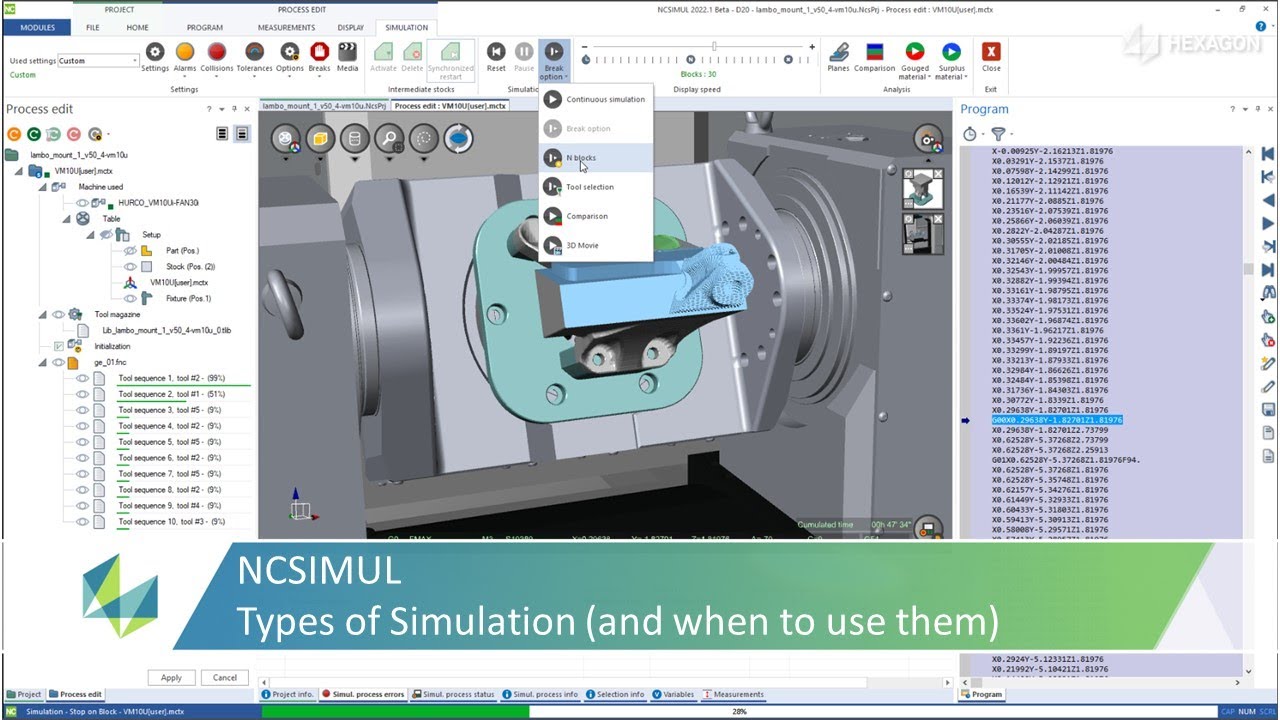Screen dimensions: 1280x720
Task: Collapse the Table tree node
Action: pos(67,219)
